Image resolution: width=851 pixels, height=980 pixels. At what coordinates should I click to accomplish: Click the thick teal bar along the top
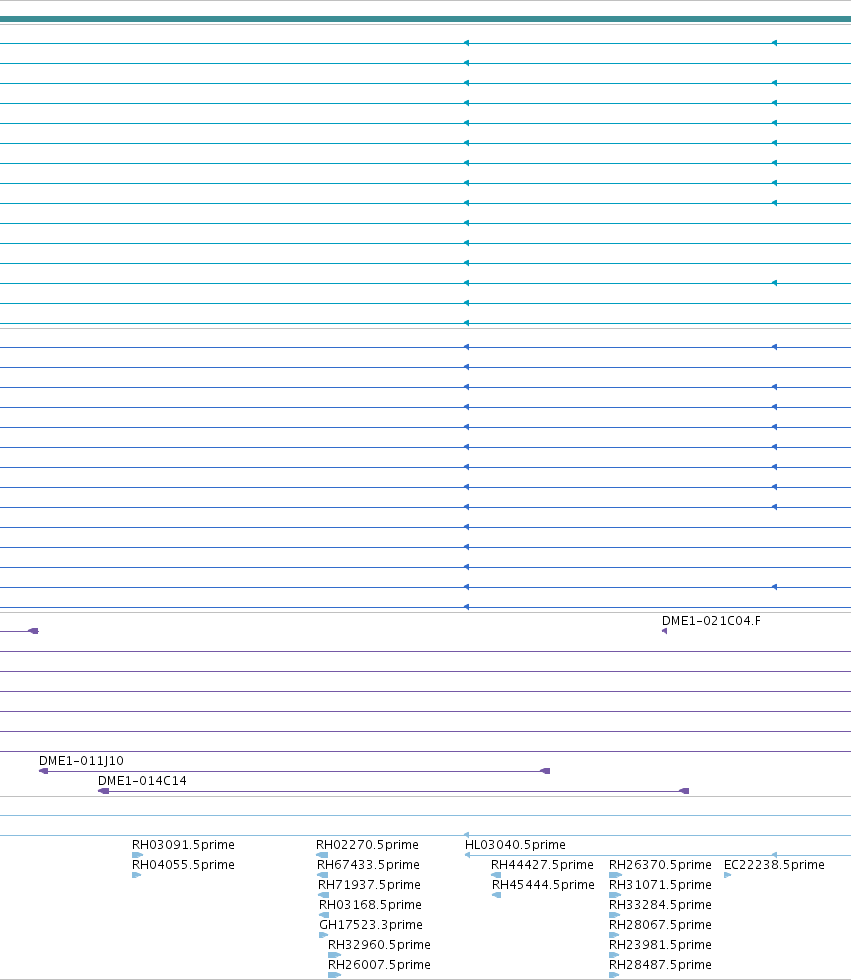click(426, 19)
